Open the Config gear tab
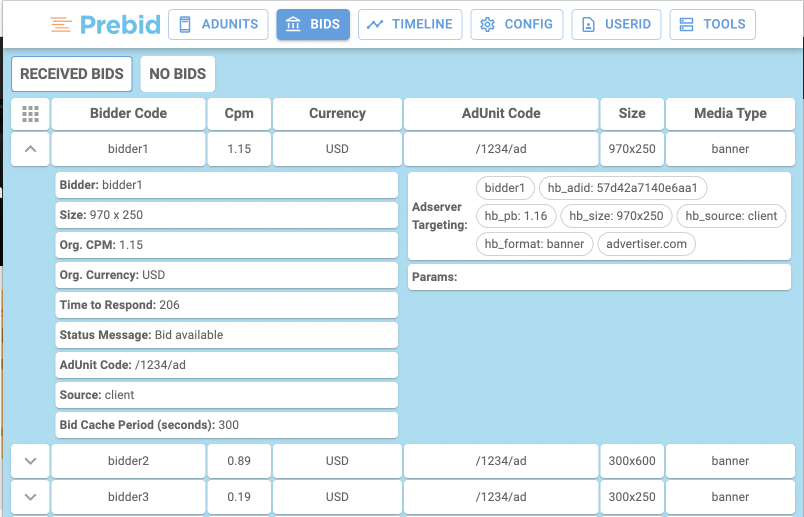Image resolution: width=804 pixels, height=517 pixels. click(517, 25)
